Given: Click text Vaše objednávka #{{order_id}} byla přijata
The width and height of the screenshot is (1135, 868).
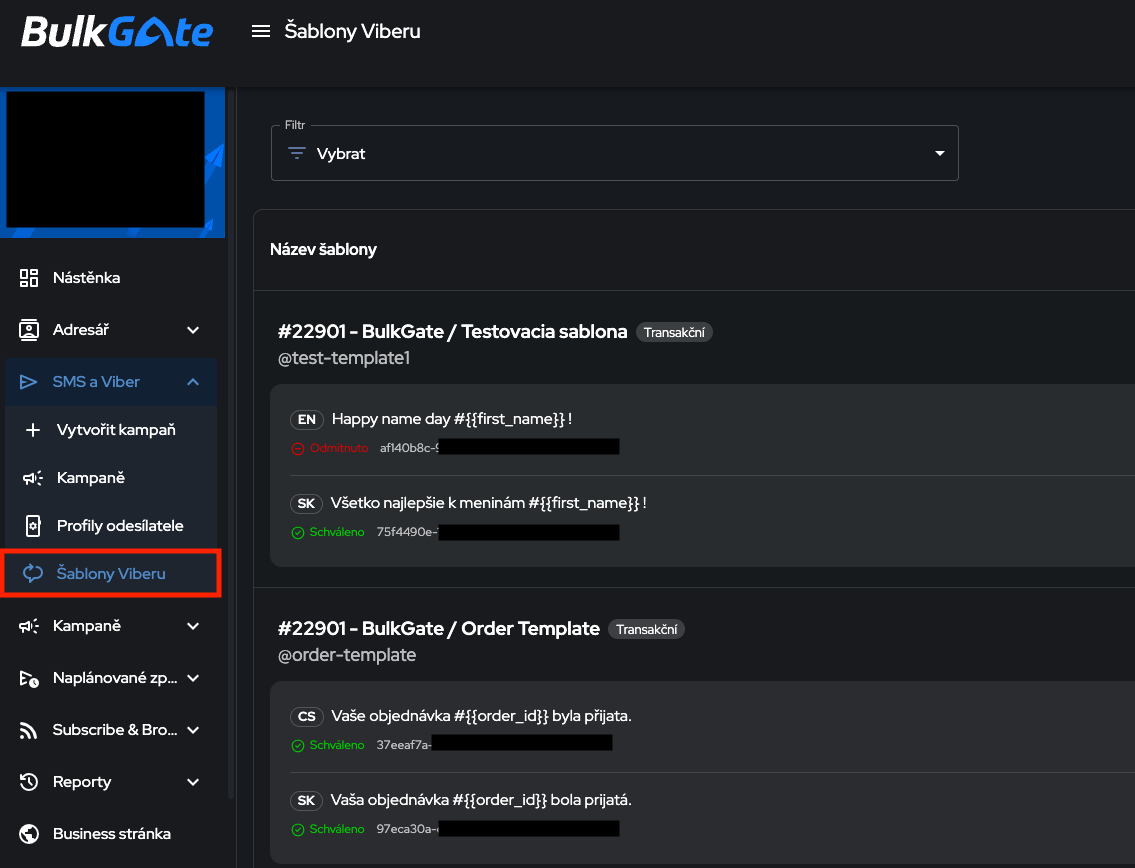Looking at the screenshot, I should 481,716.
